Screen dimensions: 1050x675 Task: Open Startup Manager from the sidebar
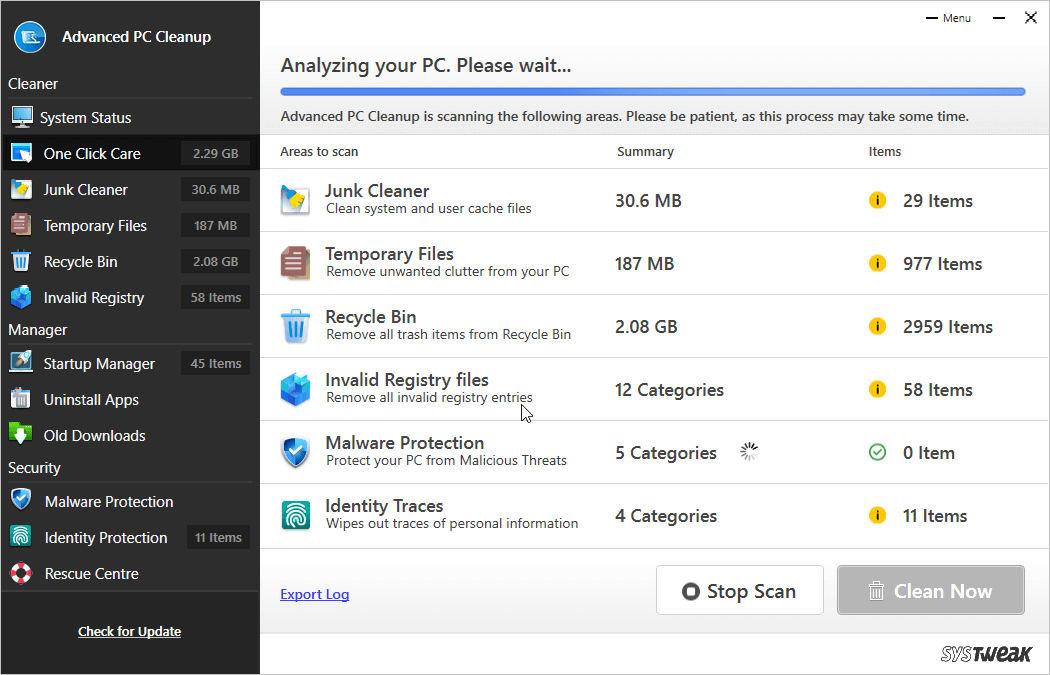coord(98,364)
